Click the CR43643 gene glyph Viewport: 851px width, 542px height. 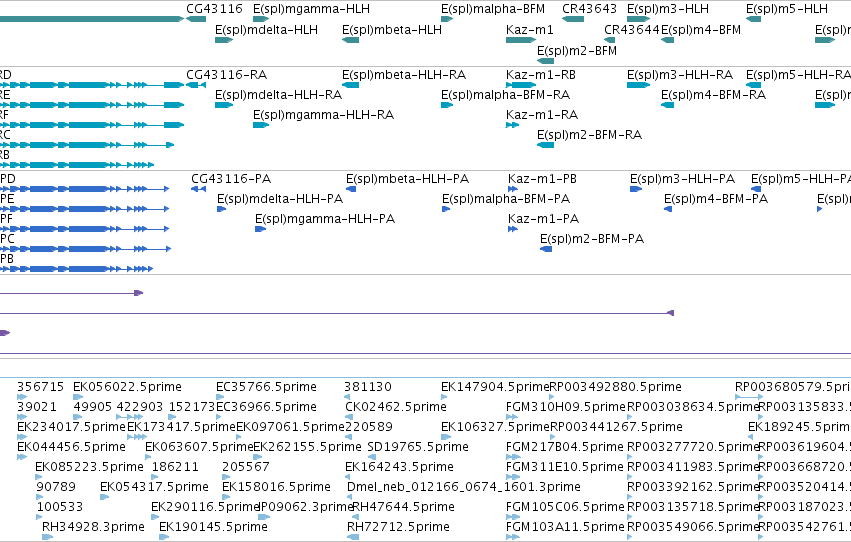(x=573, y=19)
